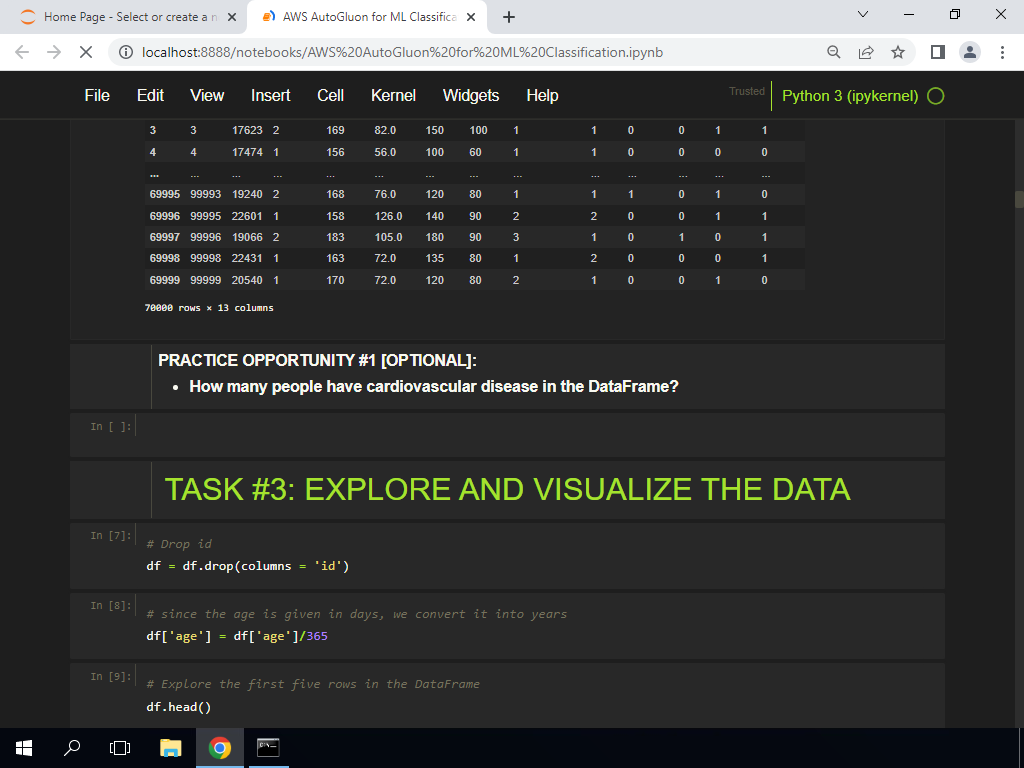The height and width of the screenshot is (768, 1024).
Task: Open the Kernel menu
Action: (x=393, y=95)
